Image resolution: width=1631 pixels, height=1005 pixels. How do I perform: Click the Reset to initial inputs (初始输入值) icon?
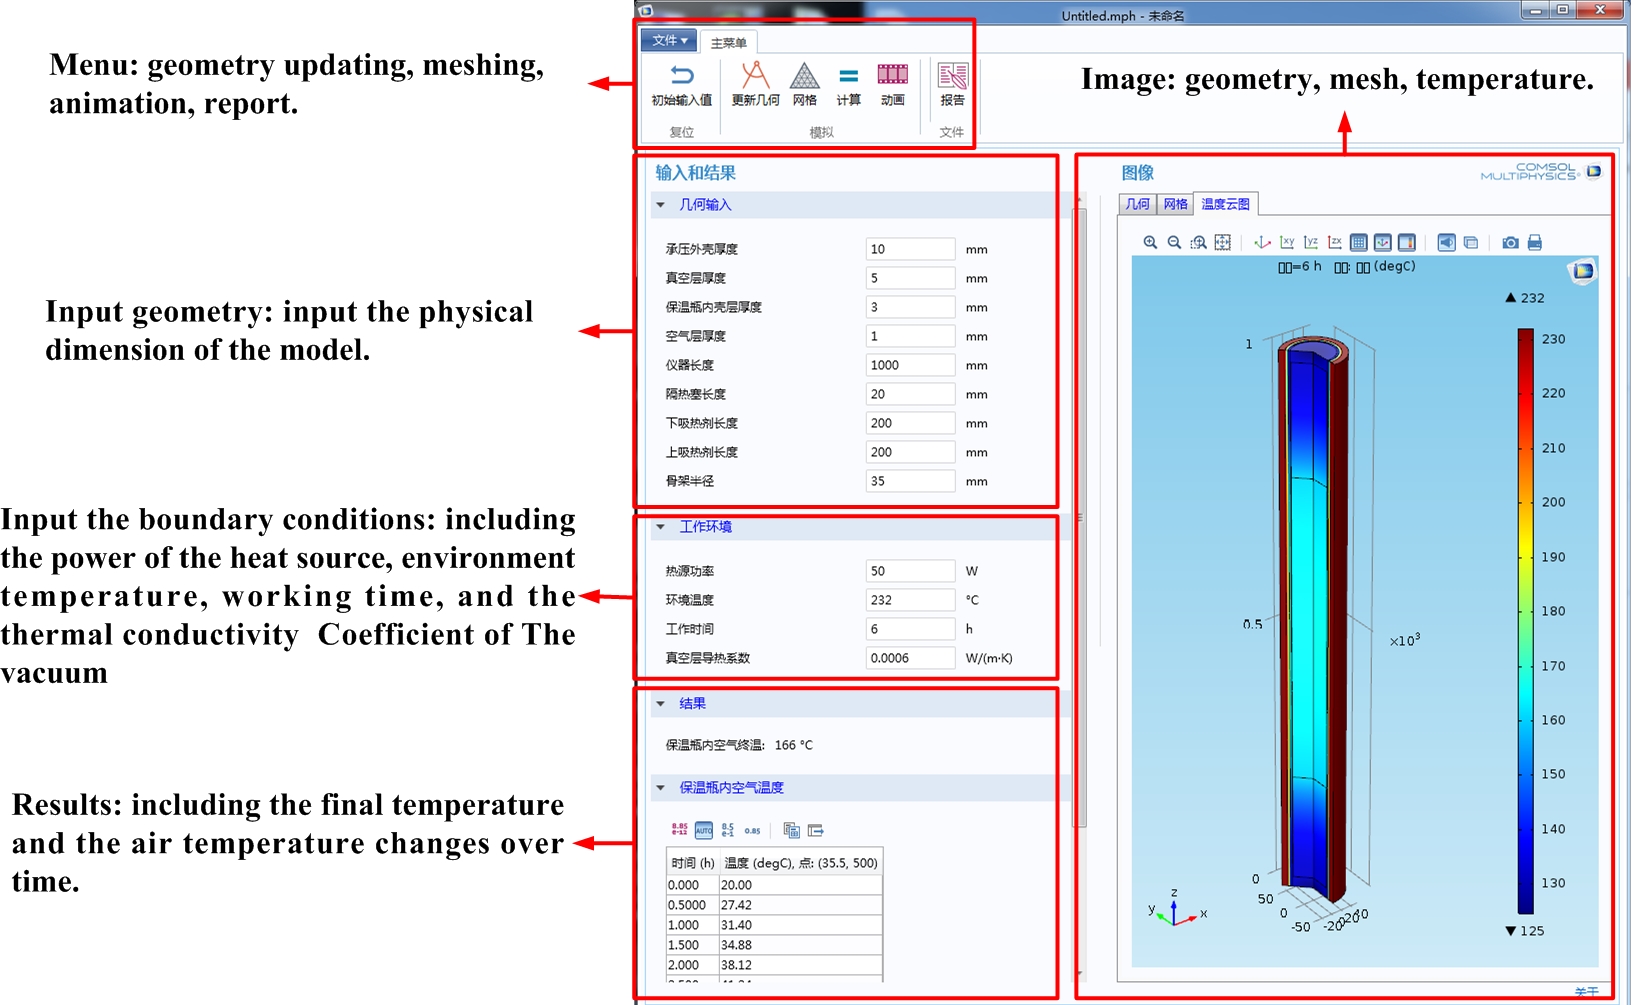point(681,76)
